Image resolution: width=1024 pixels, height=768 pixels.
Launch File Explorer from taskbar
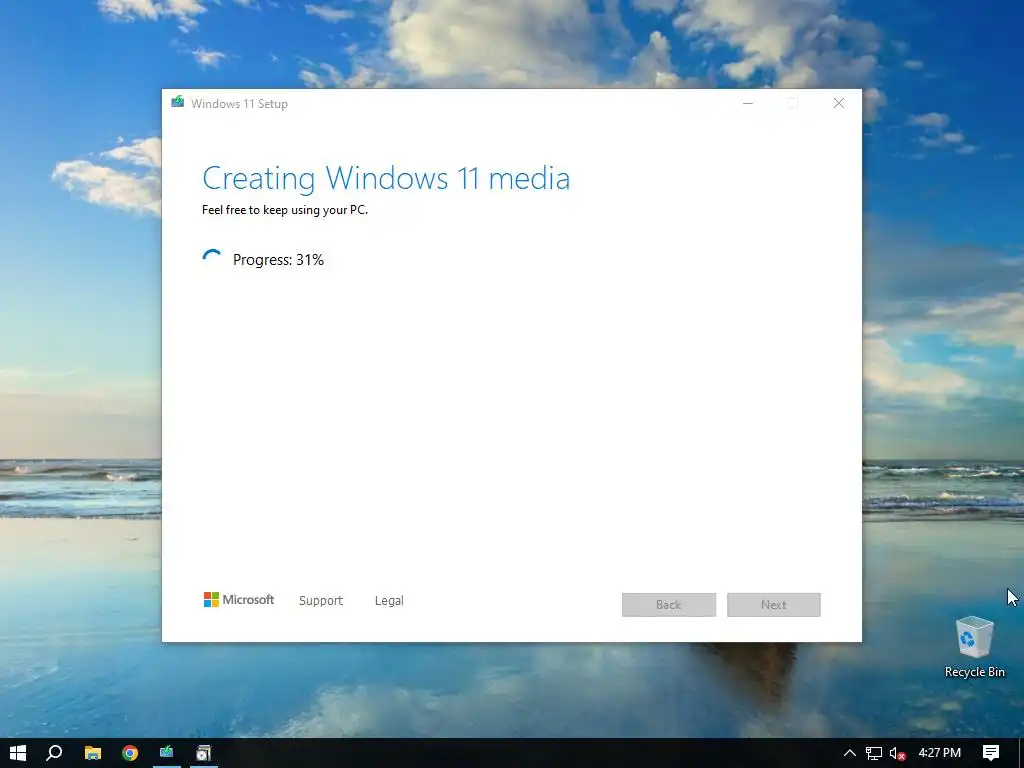click(x=93, y=753)
